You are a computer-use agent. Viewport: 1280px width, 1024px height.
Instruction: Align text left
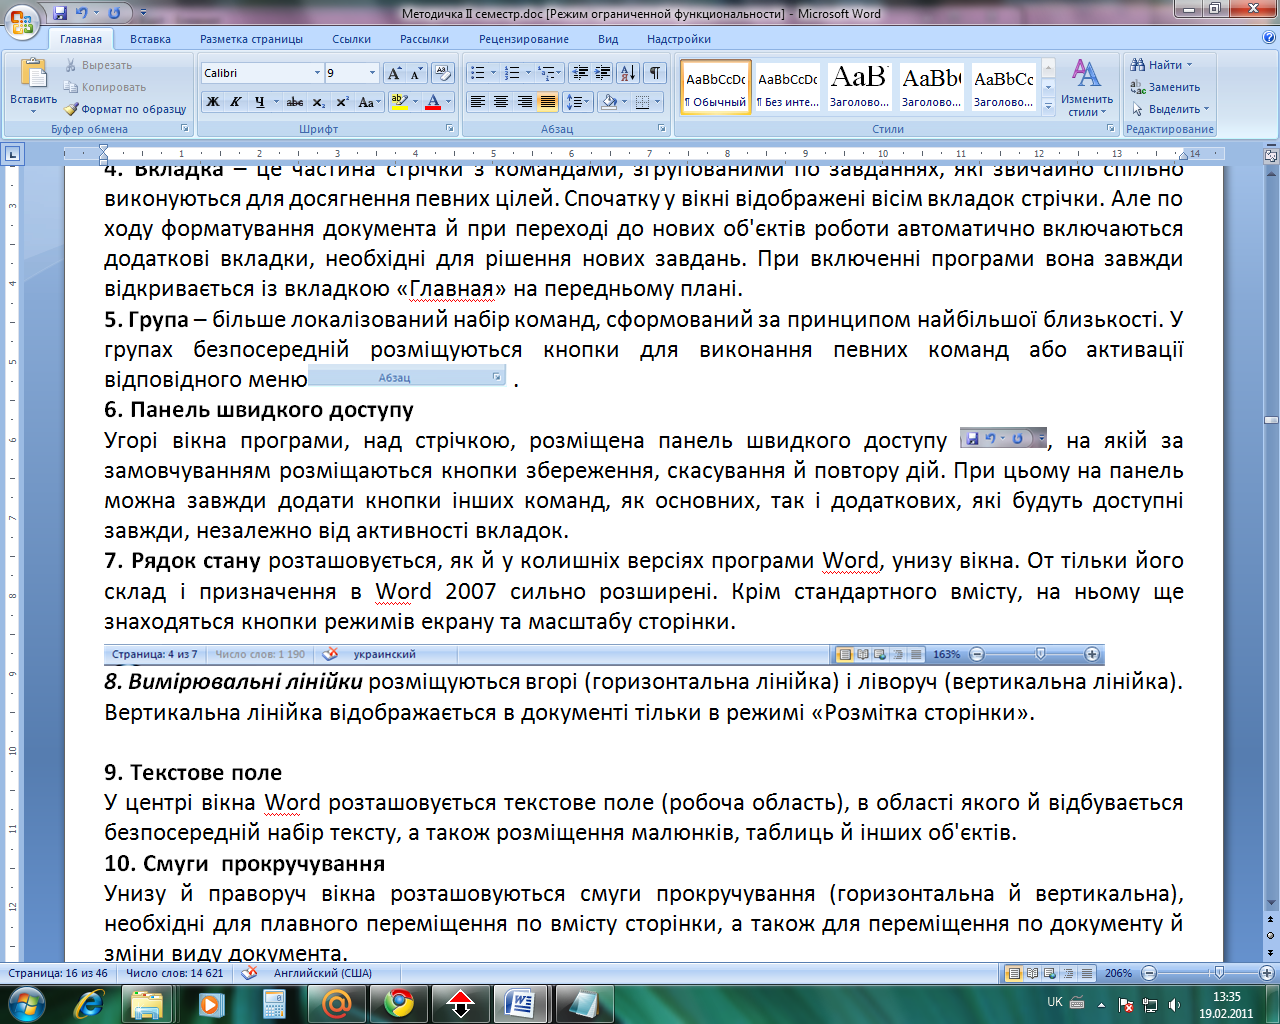point(478,102)
